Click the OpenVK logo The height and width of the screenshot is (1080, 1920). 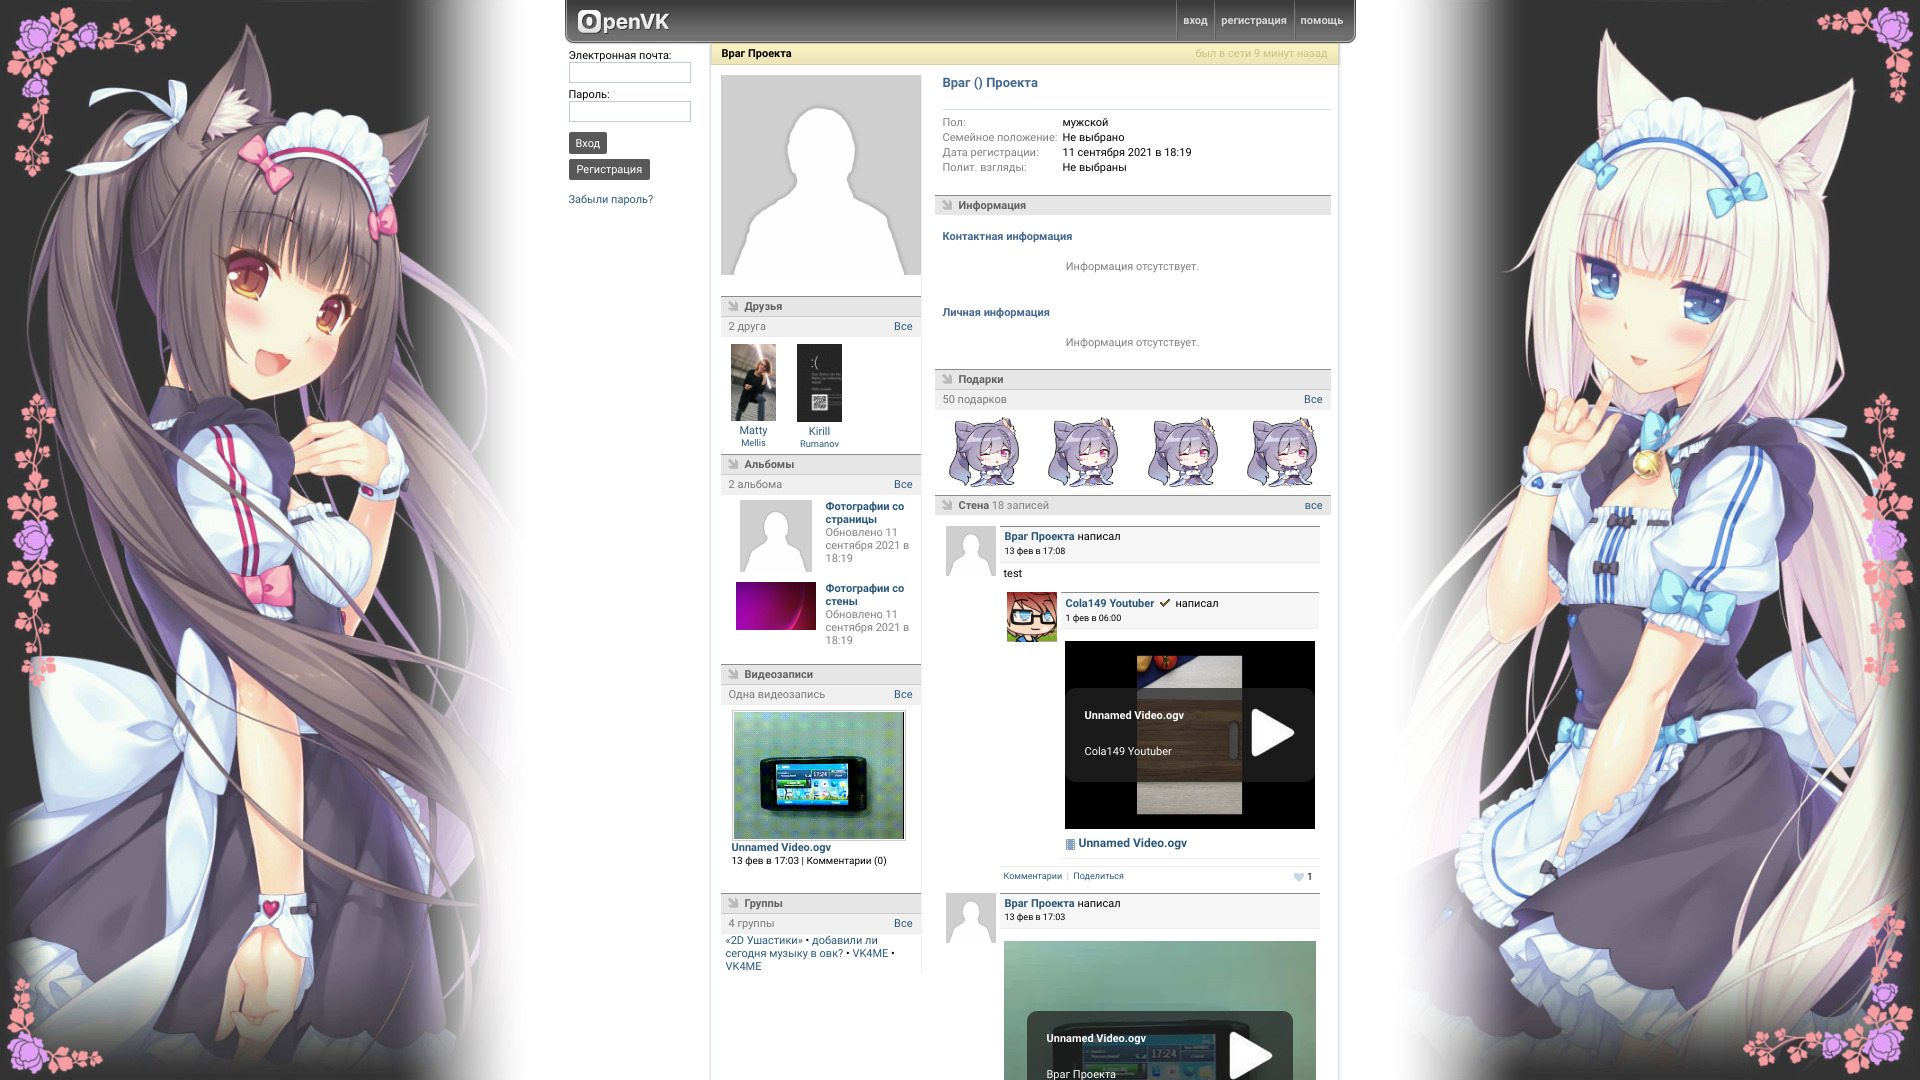tap(623, 21)
